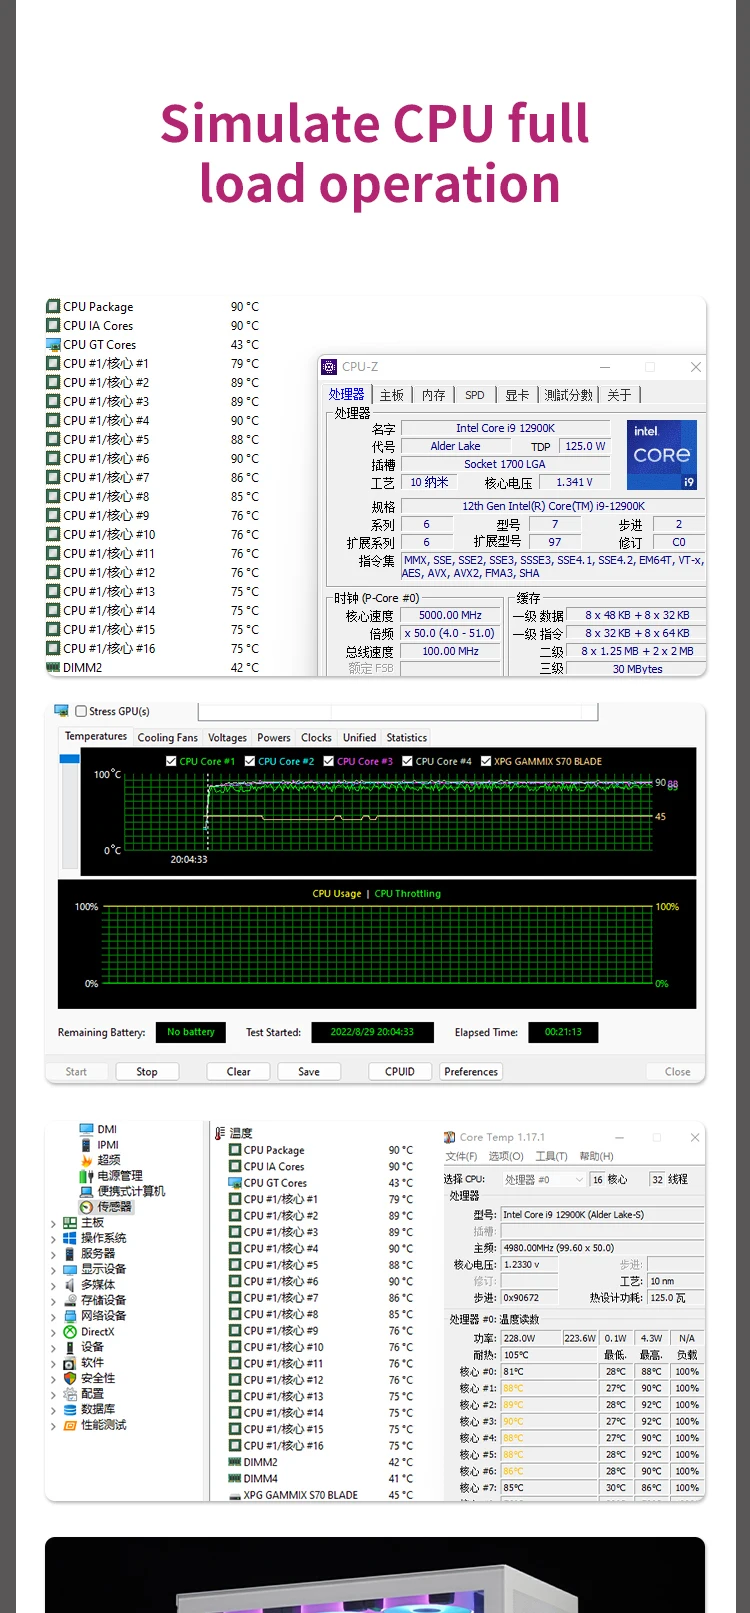Click the 文件(F) menu in Core Temp
Viewport: 750px width, 1613px height.
pos(461,1156)
